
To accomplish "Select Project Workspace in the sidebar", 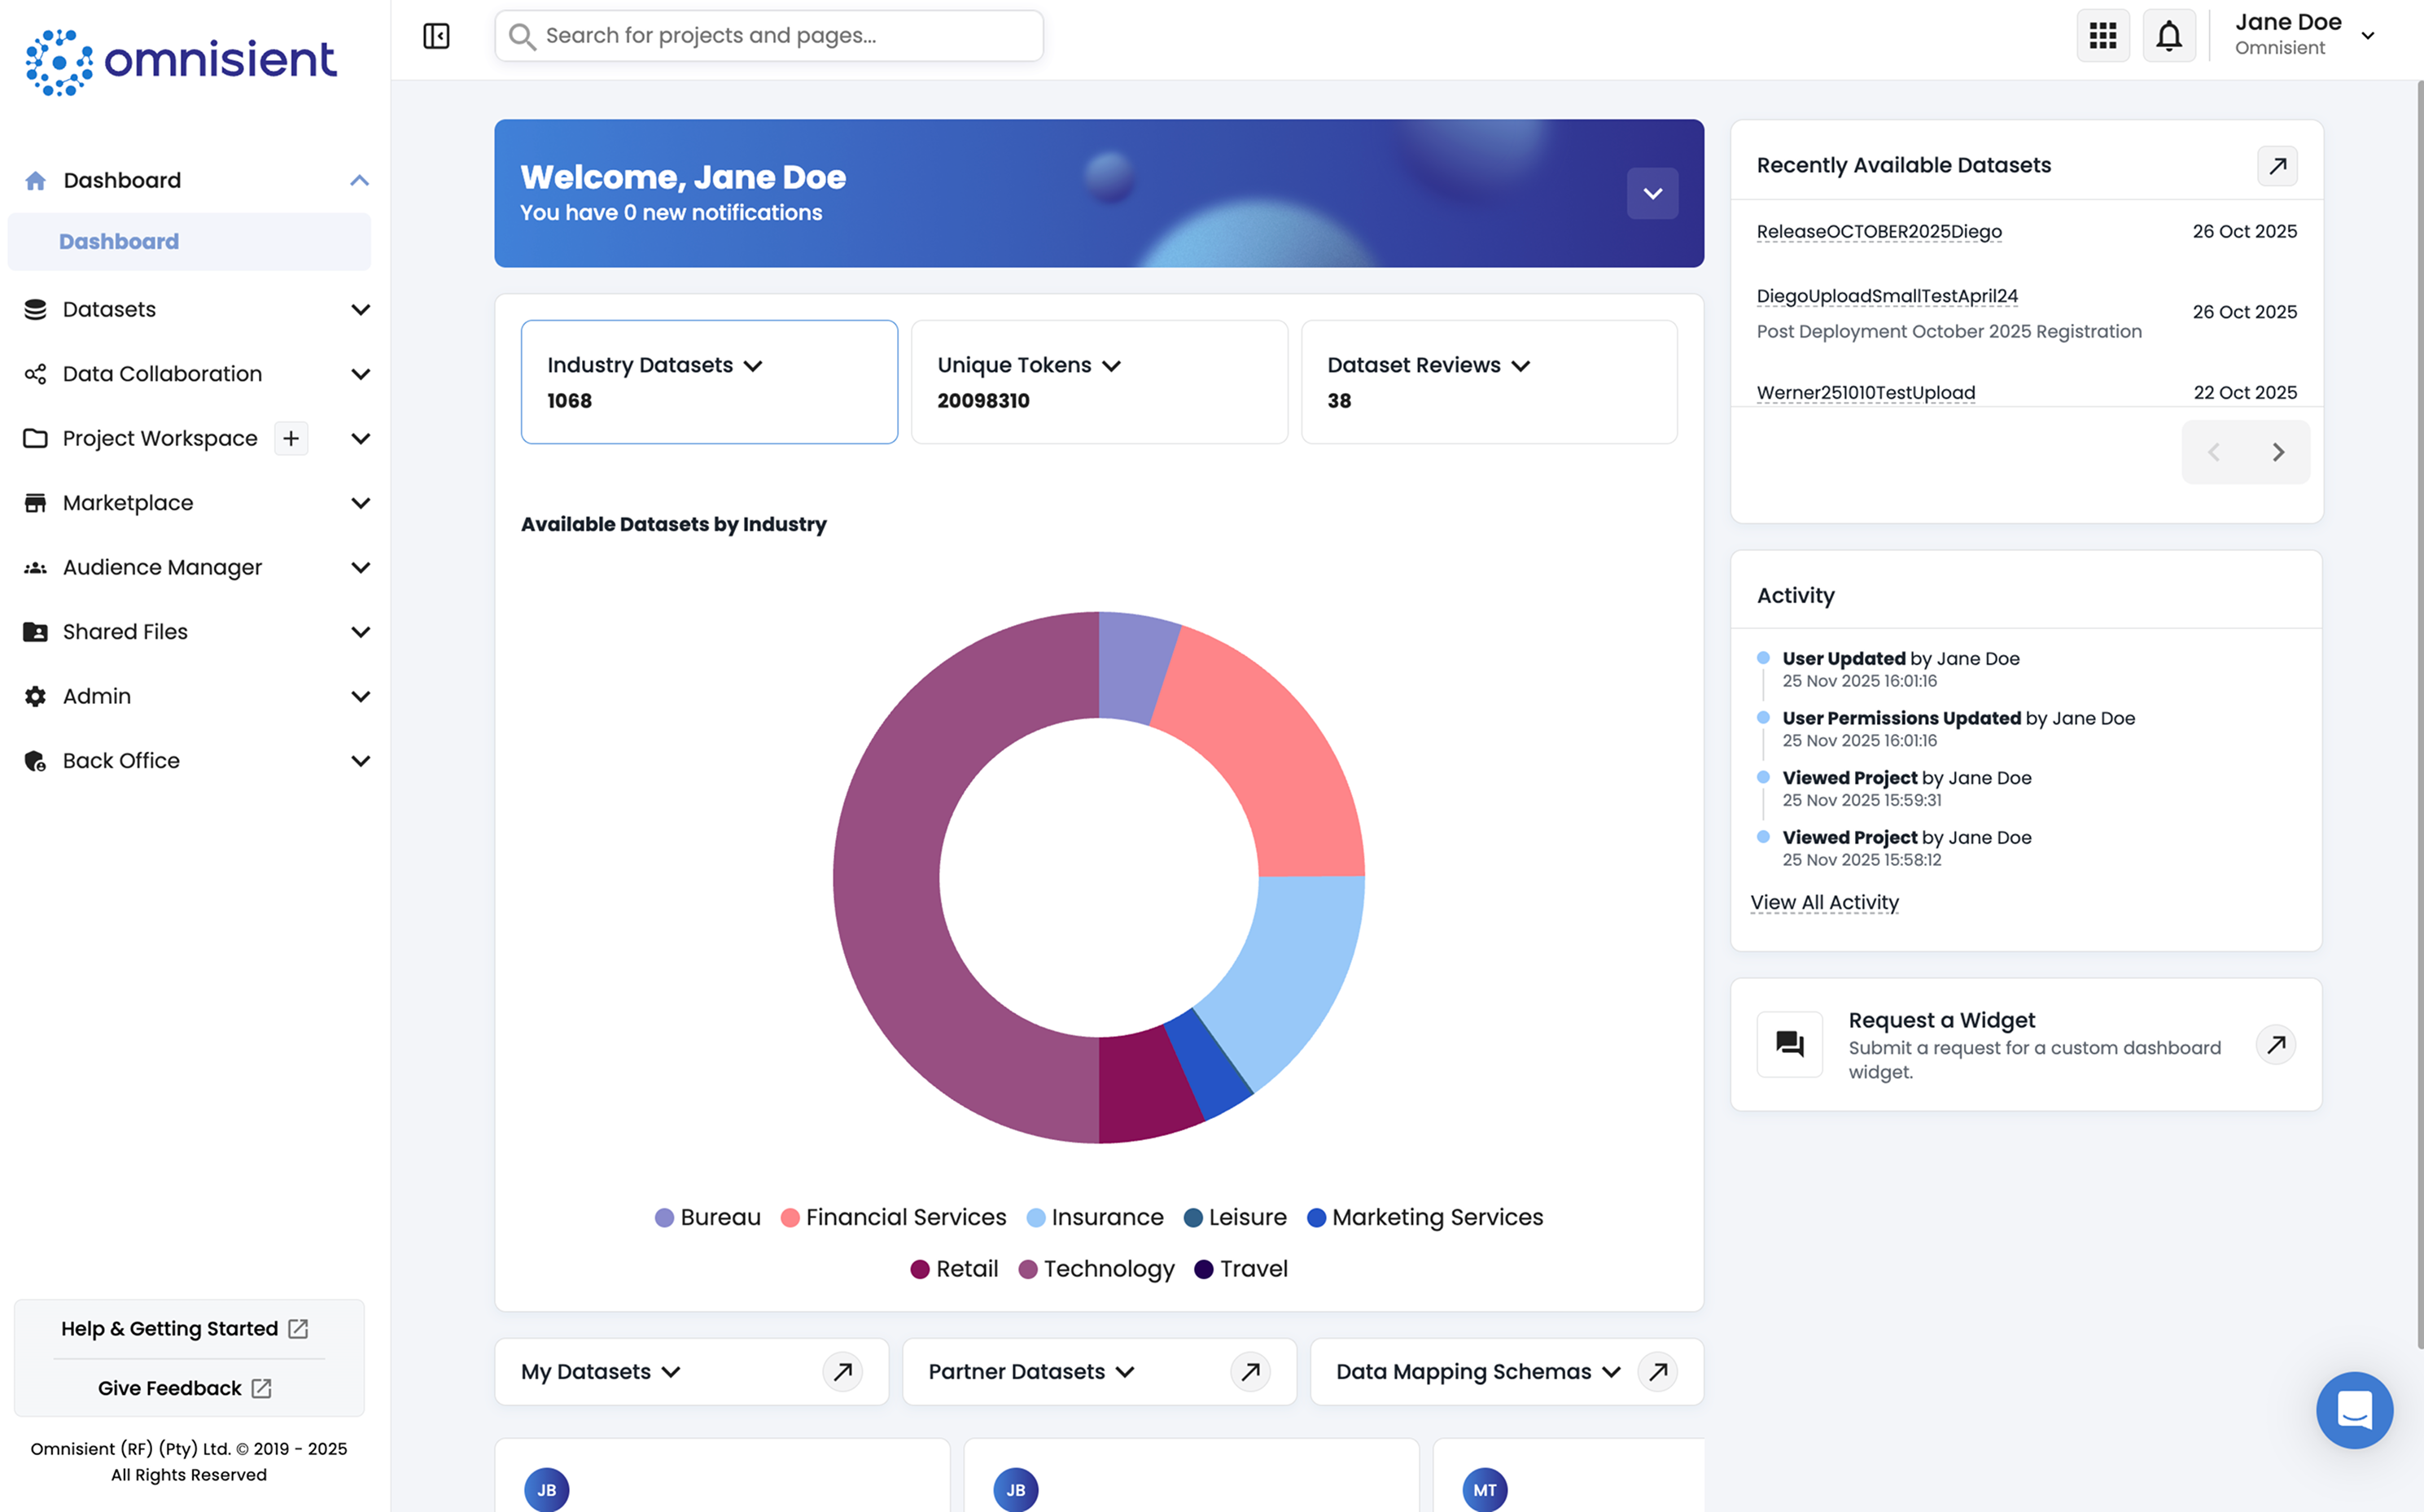I will [x=159, y=438].
